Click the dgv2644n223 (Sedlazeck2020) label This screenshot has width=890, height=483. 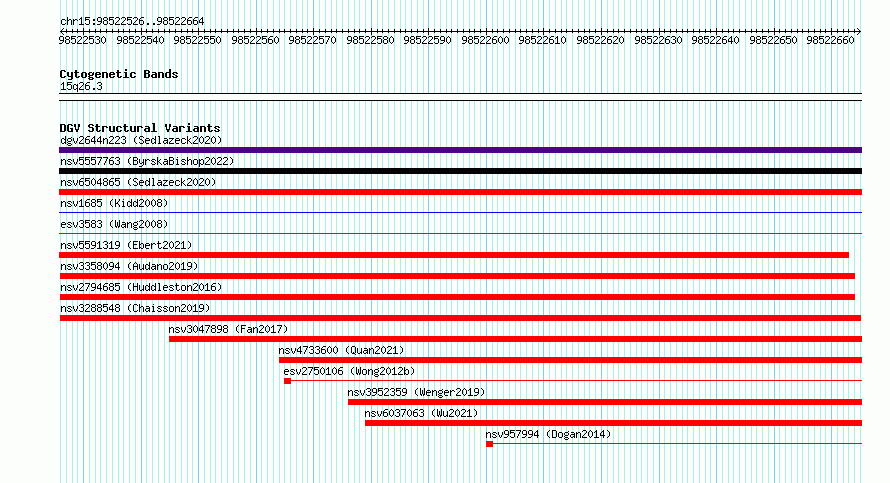141,140
